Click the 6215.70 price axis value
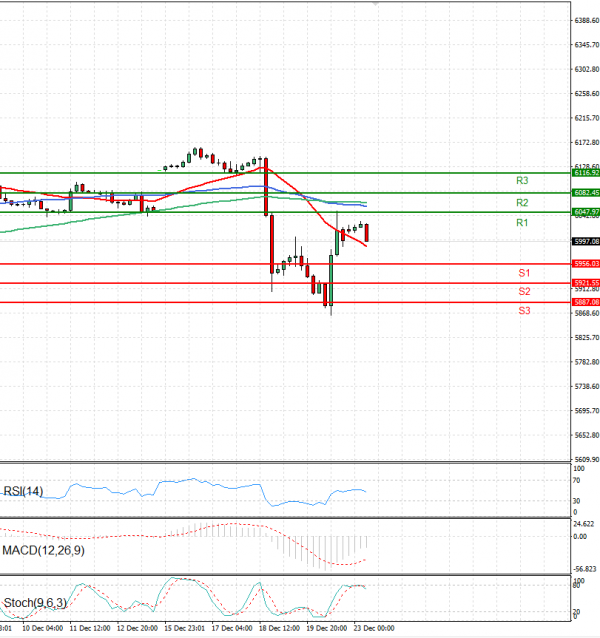Screen dimensions: 600x638 pyautogui.click(x=587, y=118)
